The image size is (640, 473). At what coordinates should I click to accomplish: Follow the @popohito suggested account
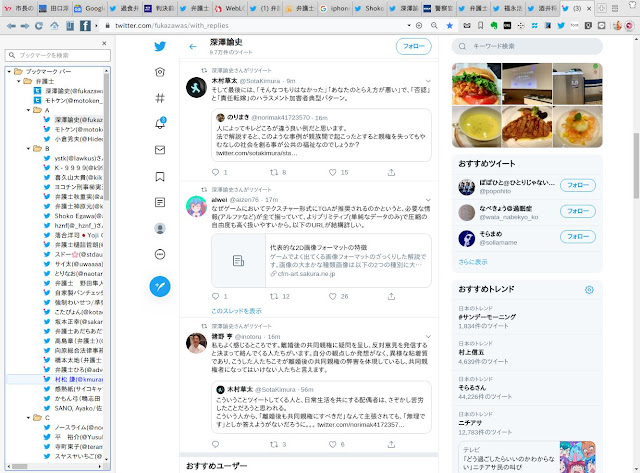click(x=578, y=185)
